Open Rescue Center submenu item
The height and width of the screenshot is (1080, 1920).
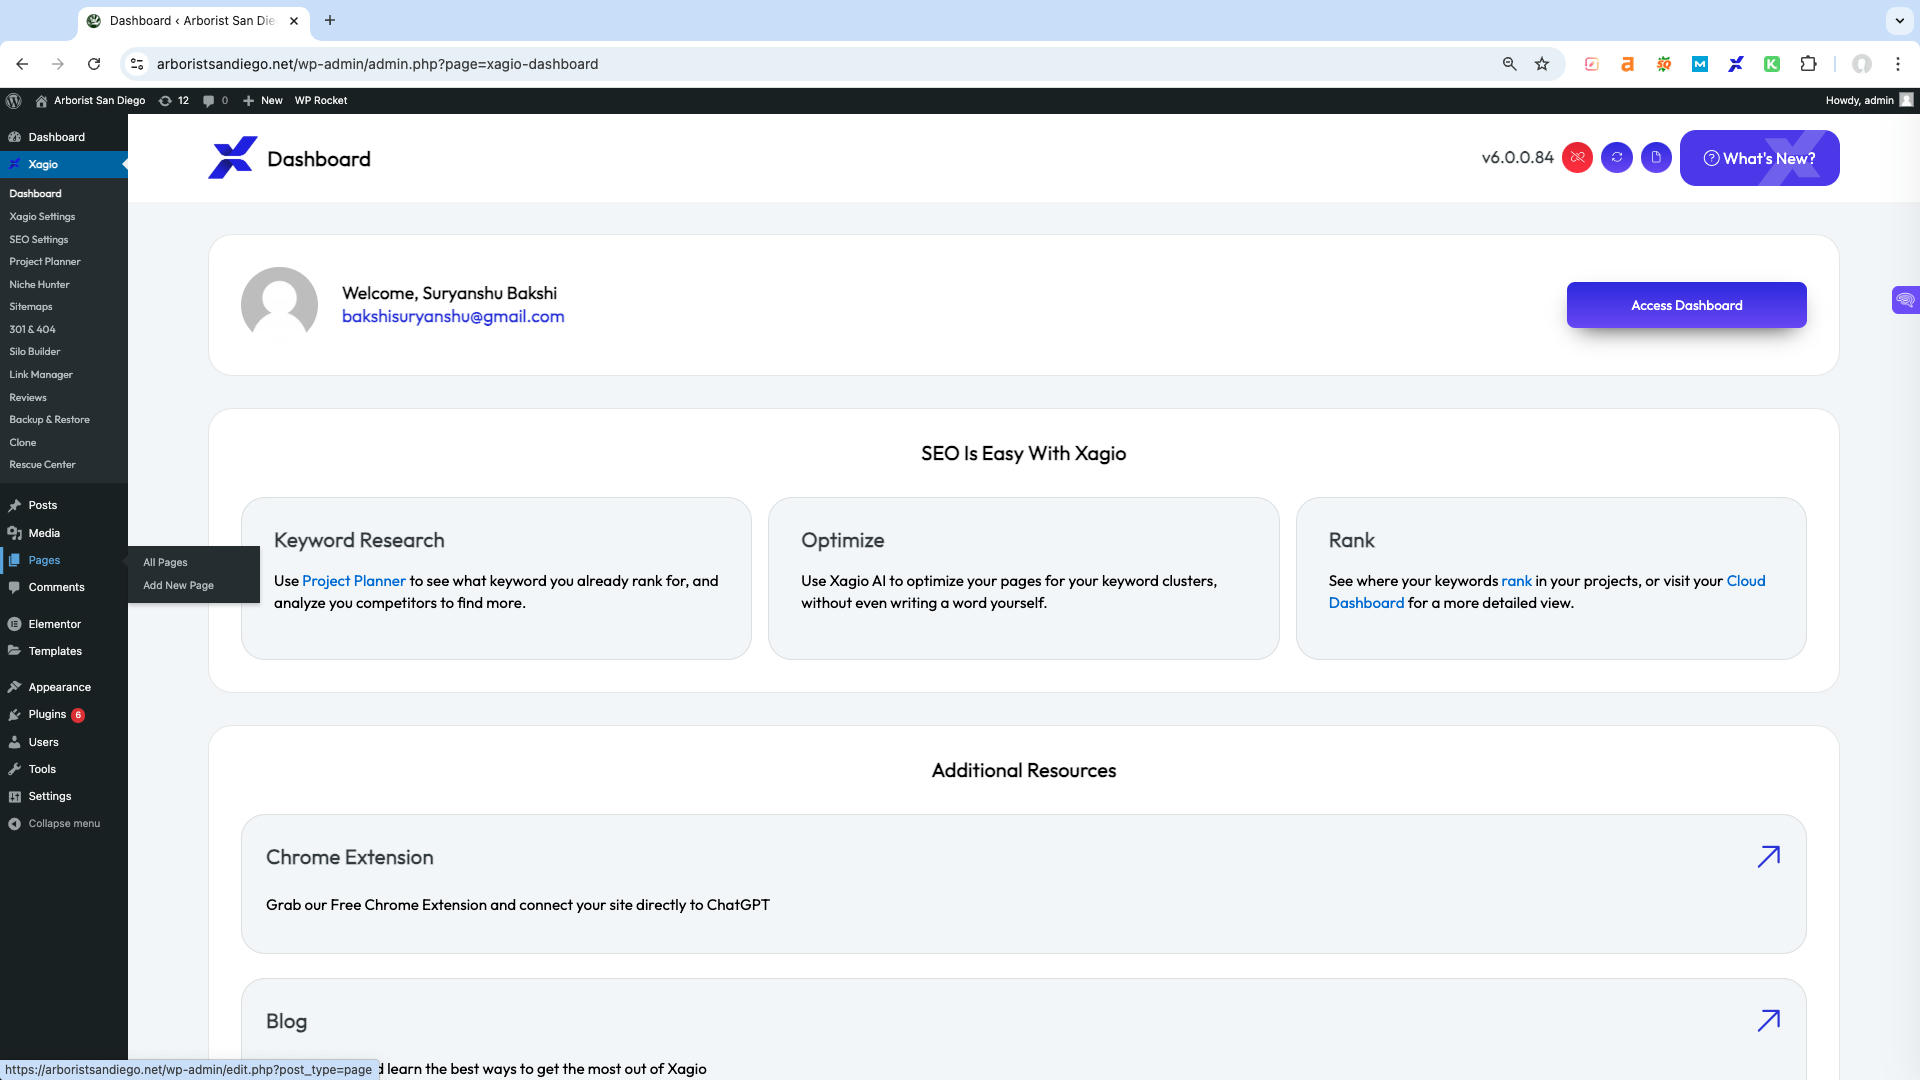coord(42,464)
